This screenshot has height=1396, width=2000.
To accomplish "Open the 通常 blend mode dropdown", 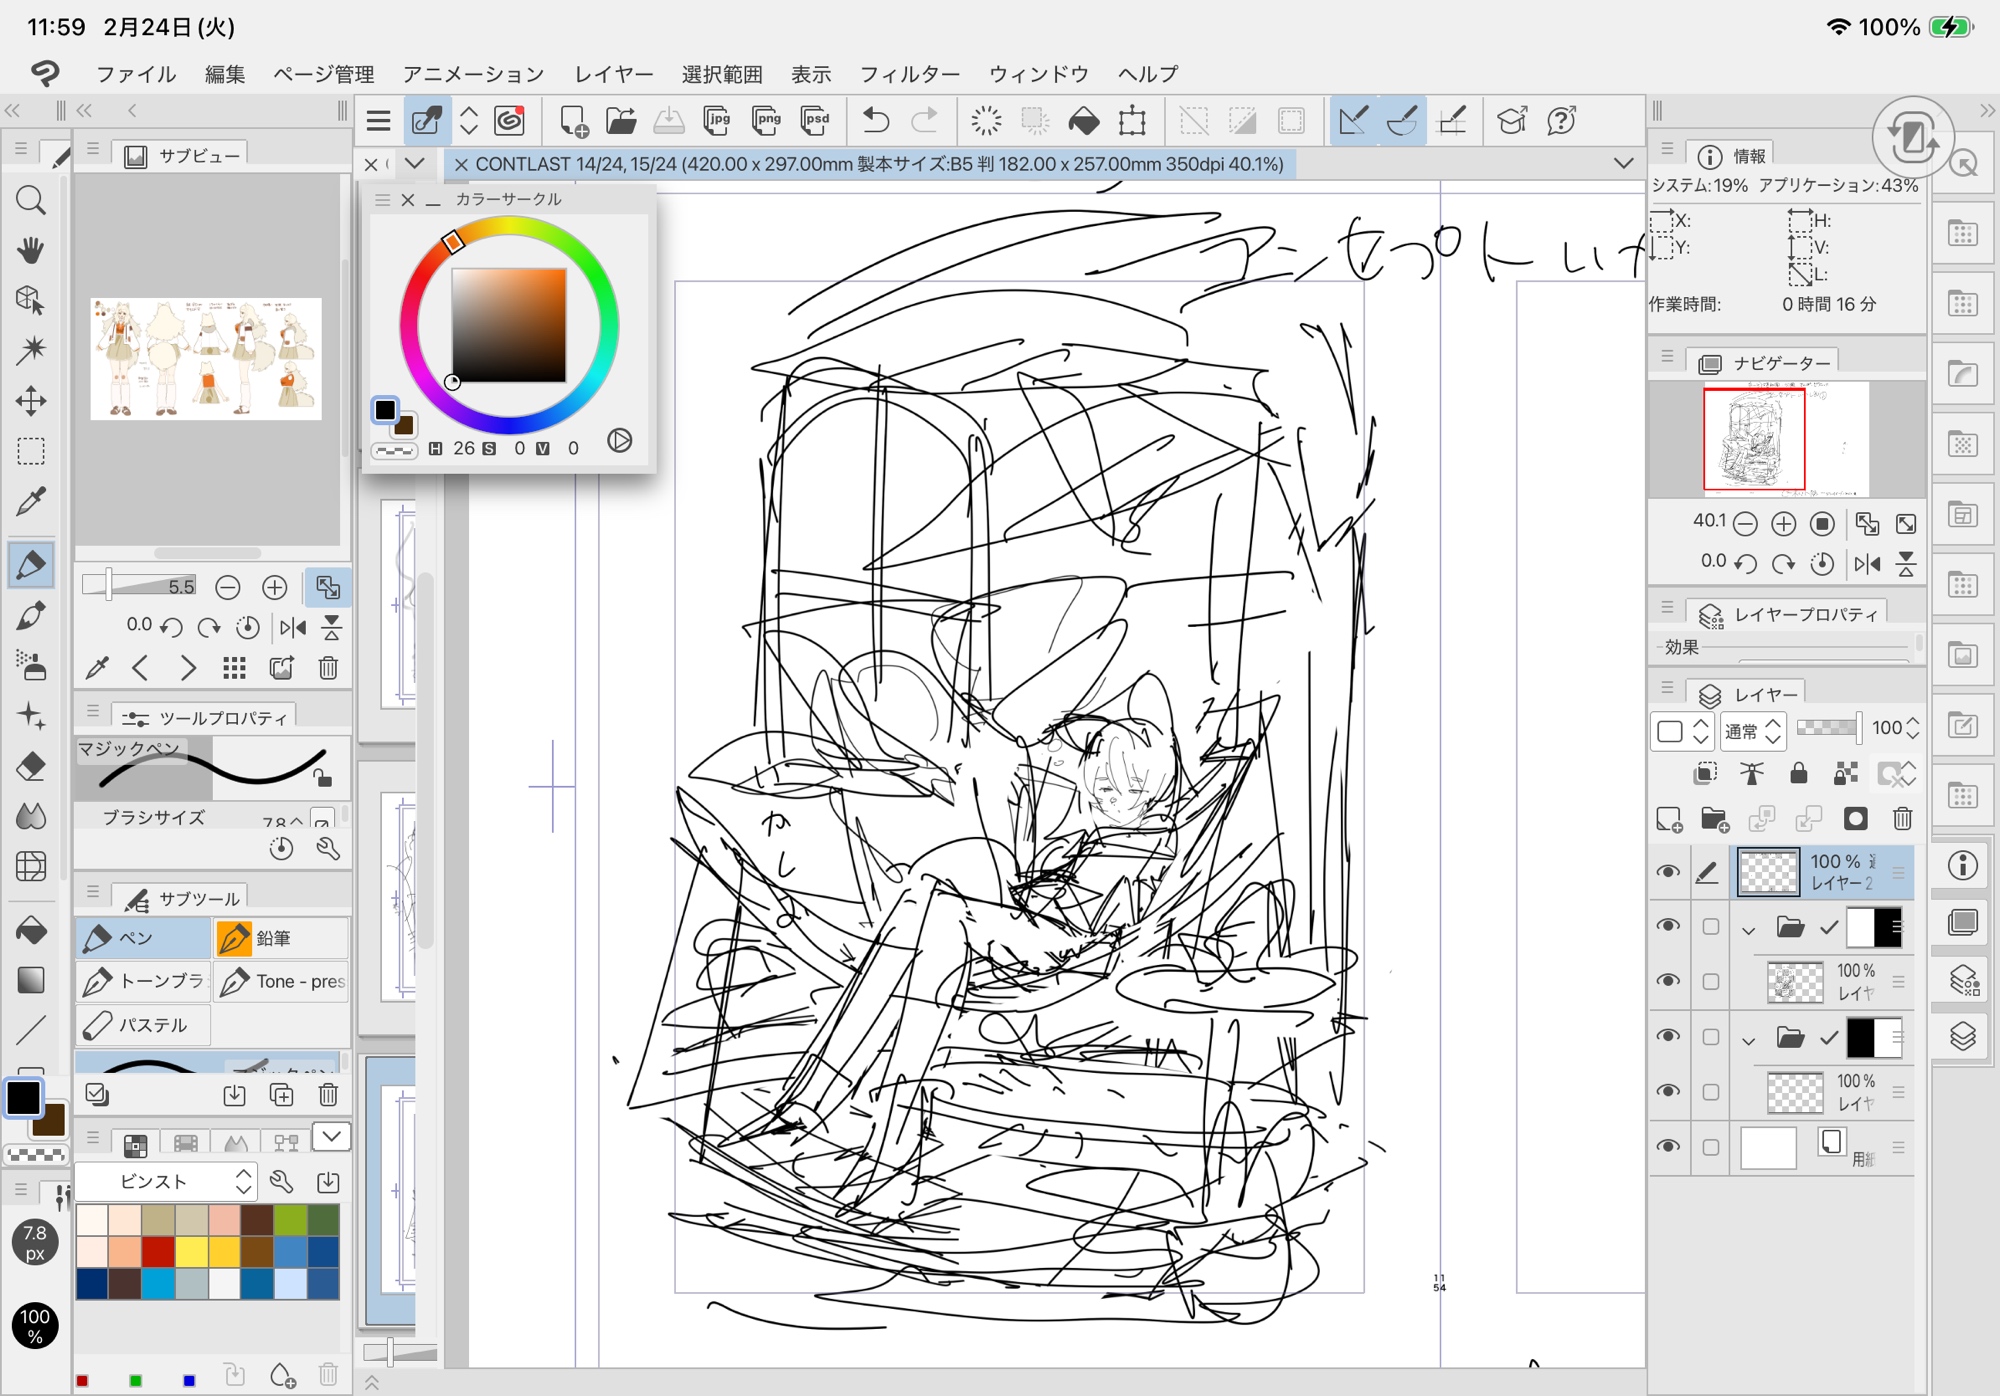I will 1752,731.
